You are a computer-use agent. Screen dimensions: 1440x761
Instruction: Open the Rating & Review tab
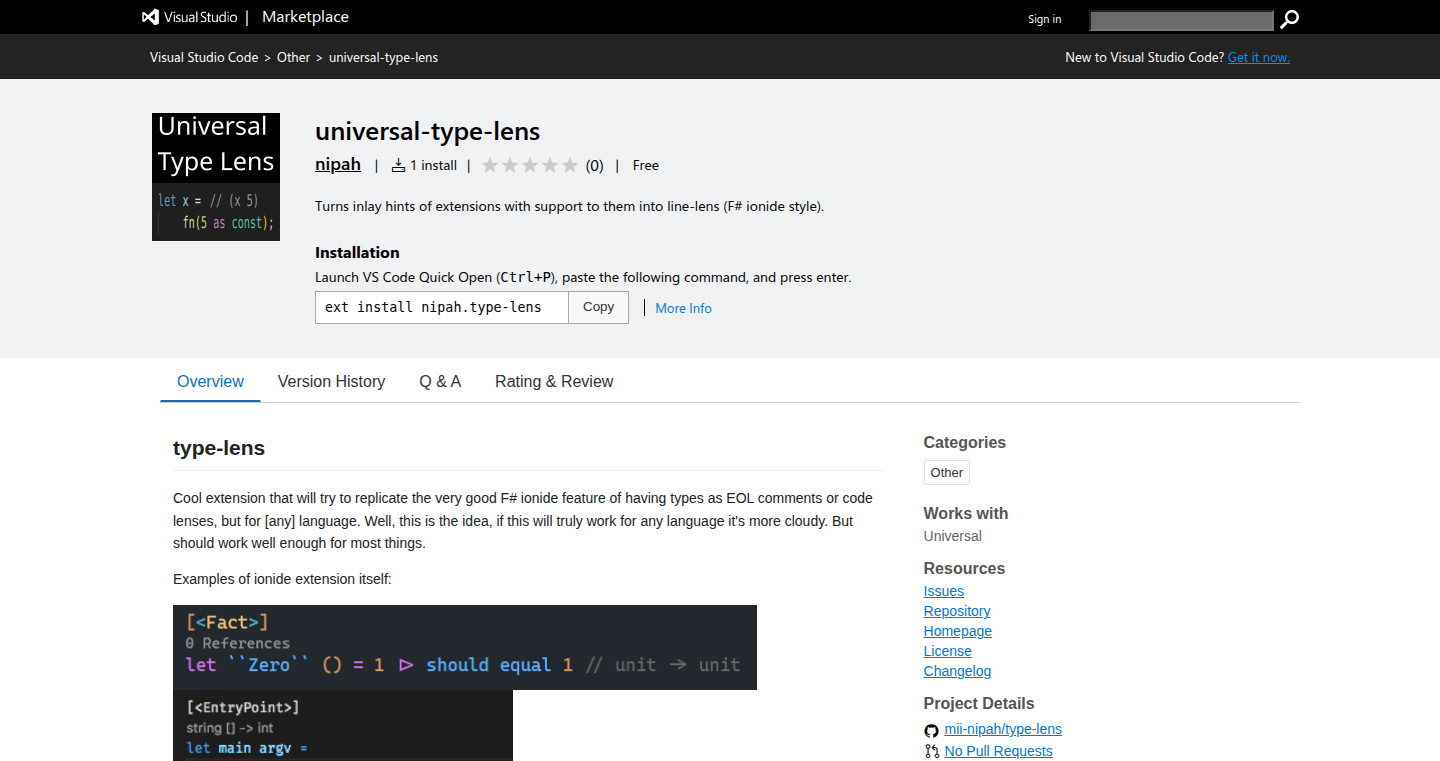pyautogui.click(x=554, y=381)
